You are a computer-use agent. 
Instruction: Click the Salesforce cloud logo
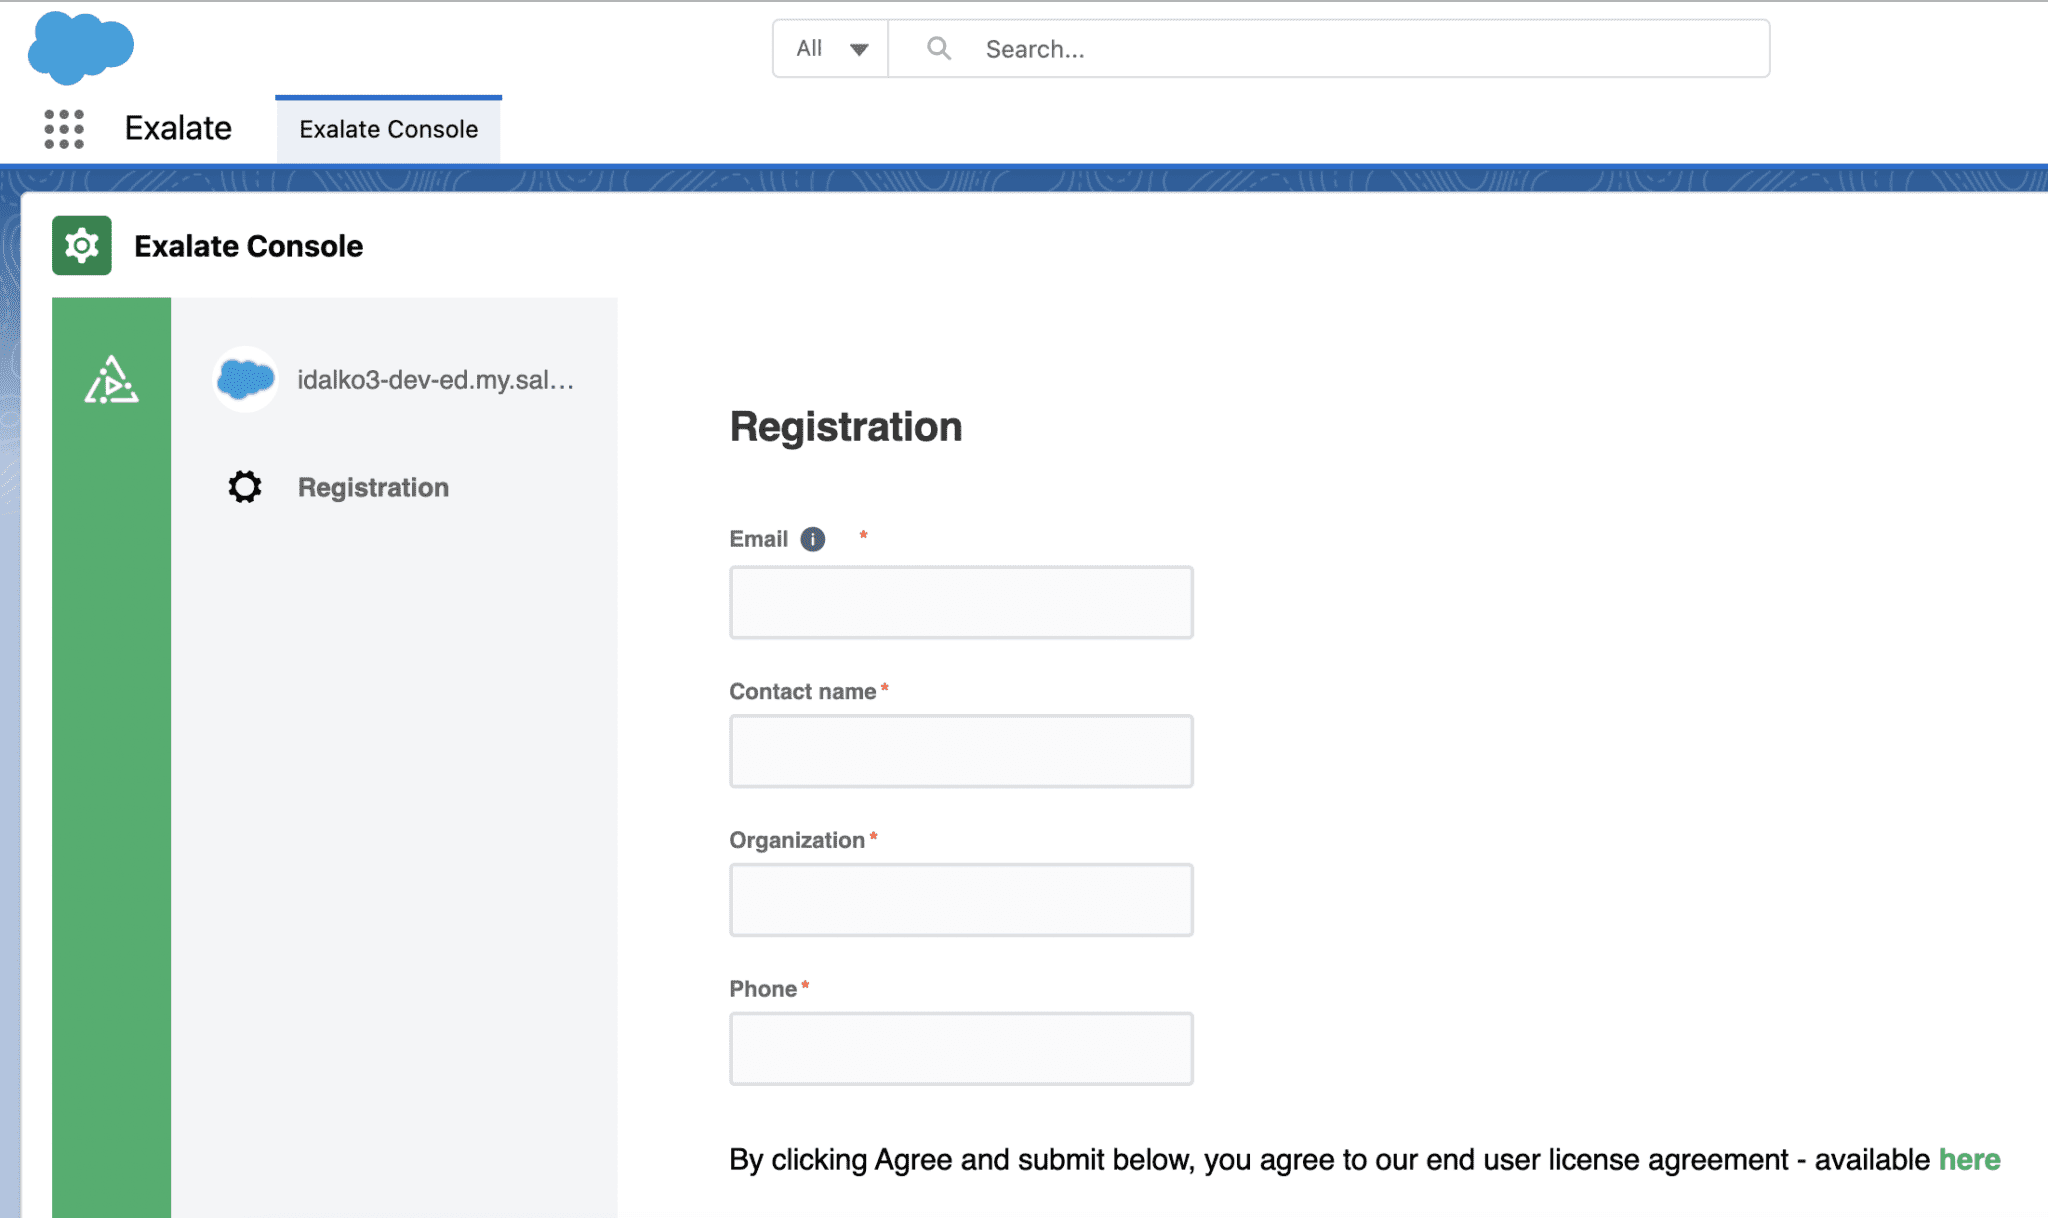[x=82, y=47]
